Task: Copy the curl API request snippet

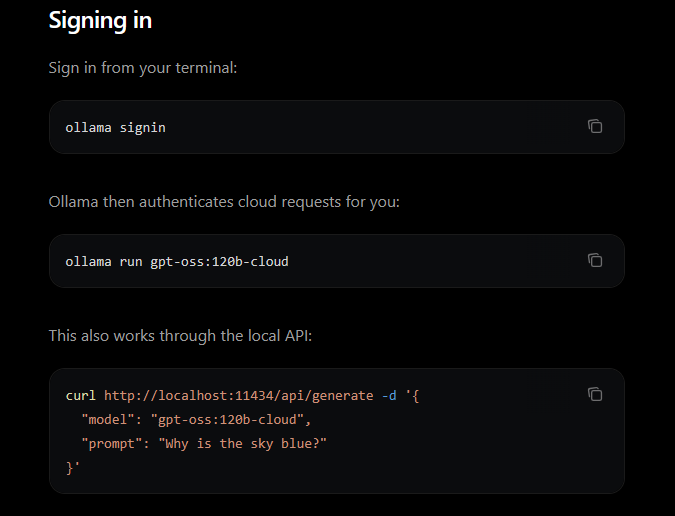Action: [x=595, y=394]
